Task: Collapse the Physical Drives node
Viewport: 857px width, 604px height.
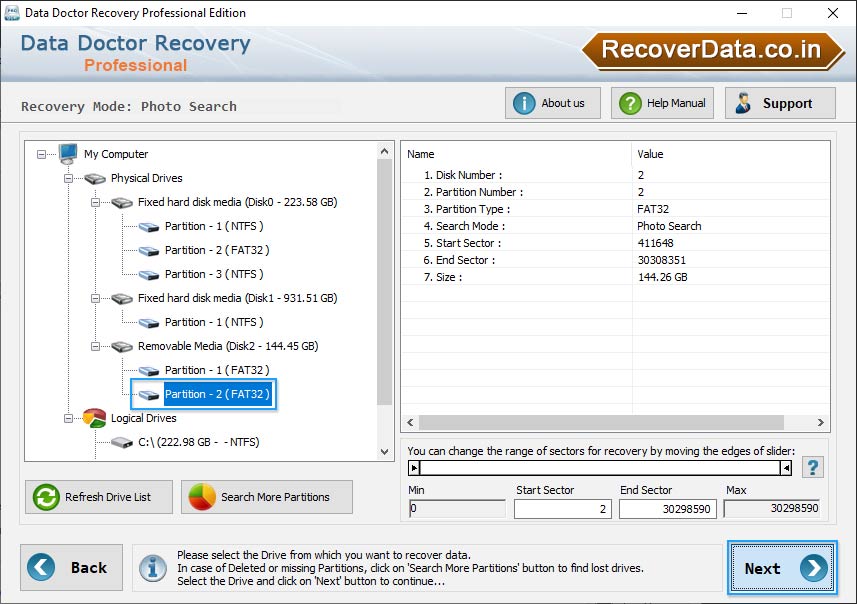Action: coord(68,178)
